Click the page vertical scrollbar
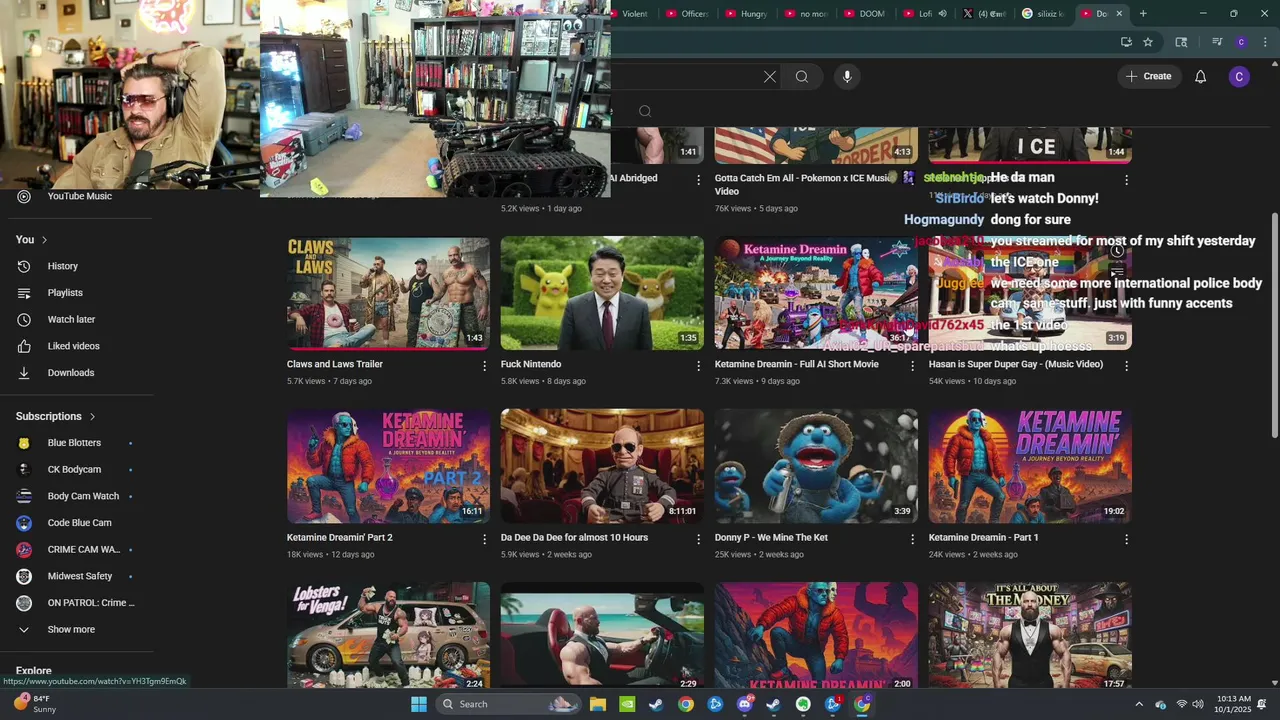1280x720 pixels. [x=1274, y=325]
